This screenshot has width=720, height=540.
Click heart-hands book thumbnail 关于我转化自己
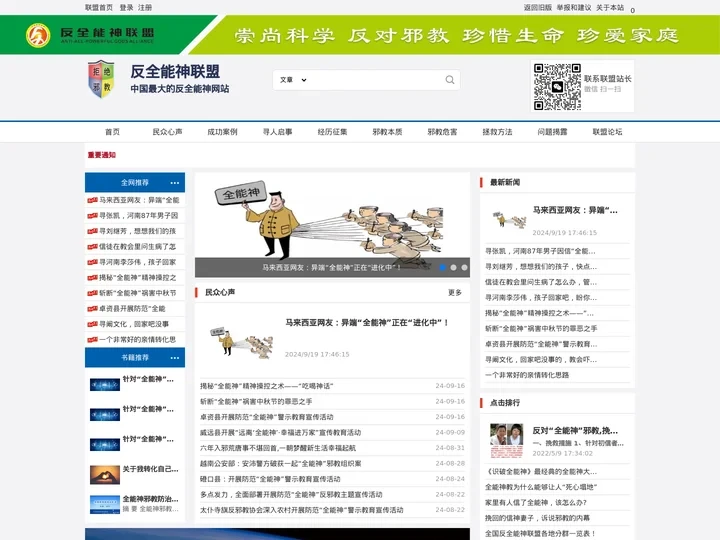[x=105, y=475]
